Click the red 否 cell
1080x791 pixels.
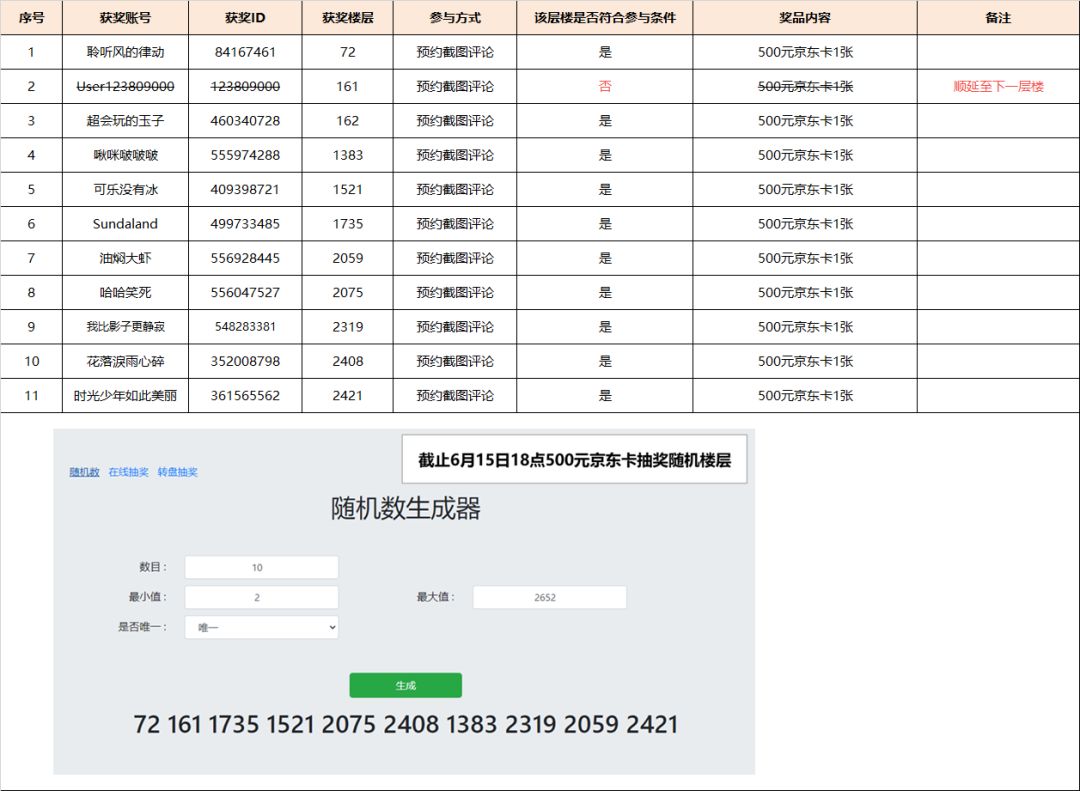(x=605, y=86)
